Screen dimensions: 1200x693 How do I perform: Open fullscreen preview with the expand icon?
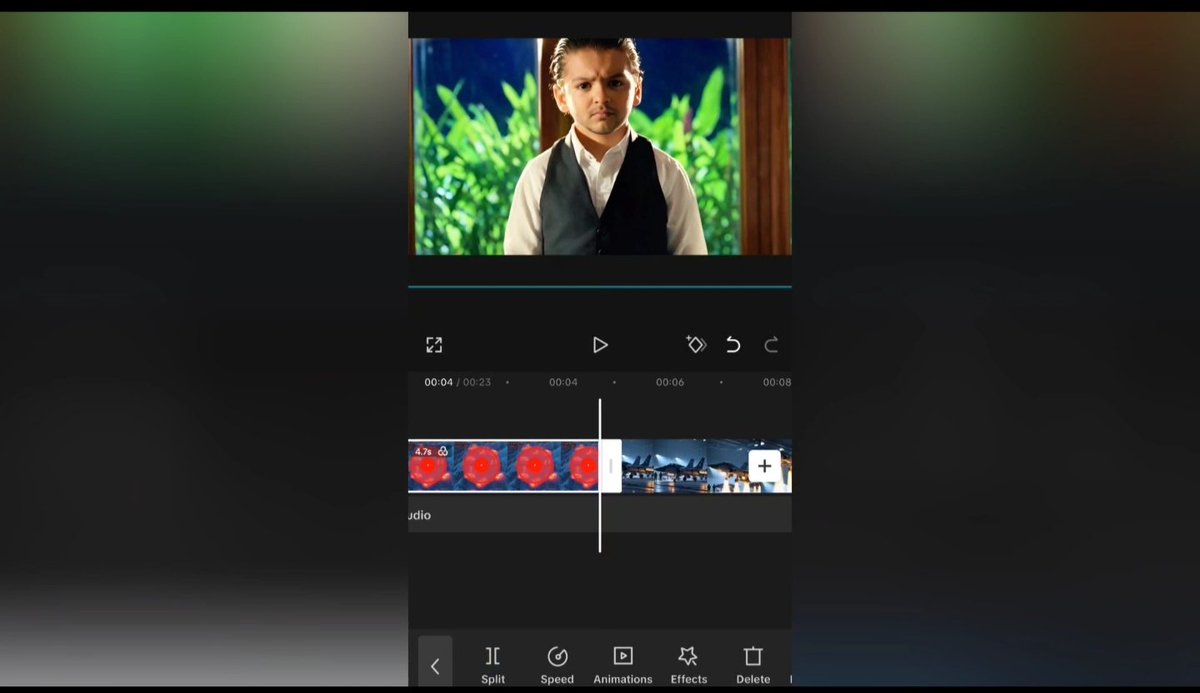point(434,345)
